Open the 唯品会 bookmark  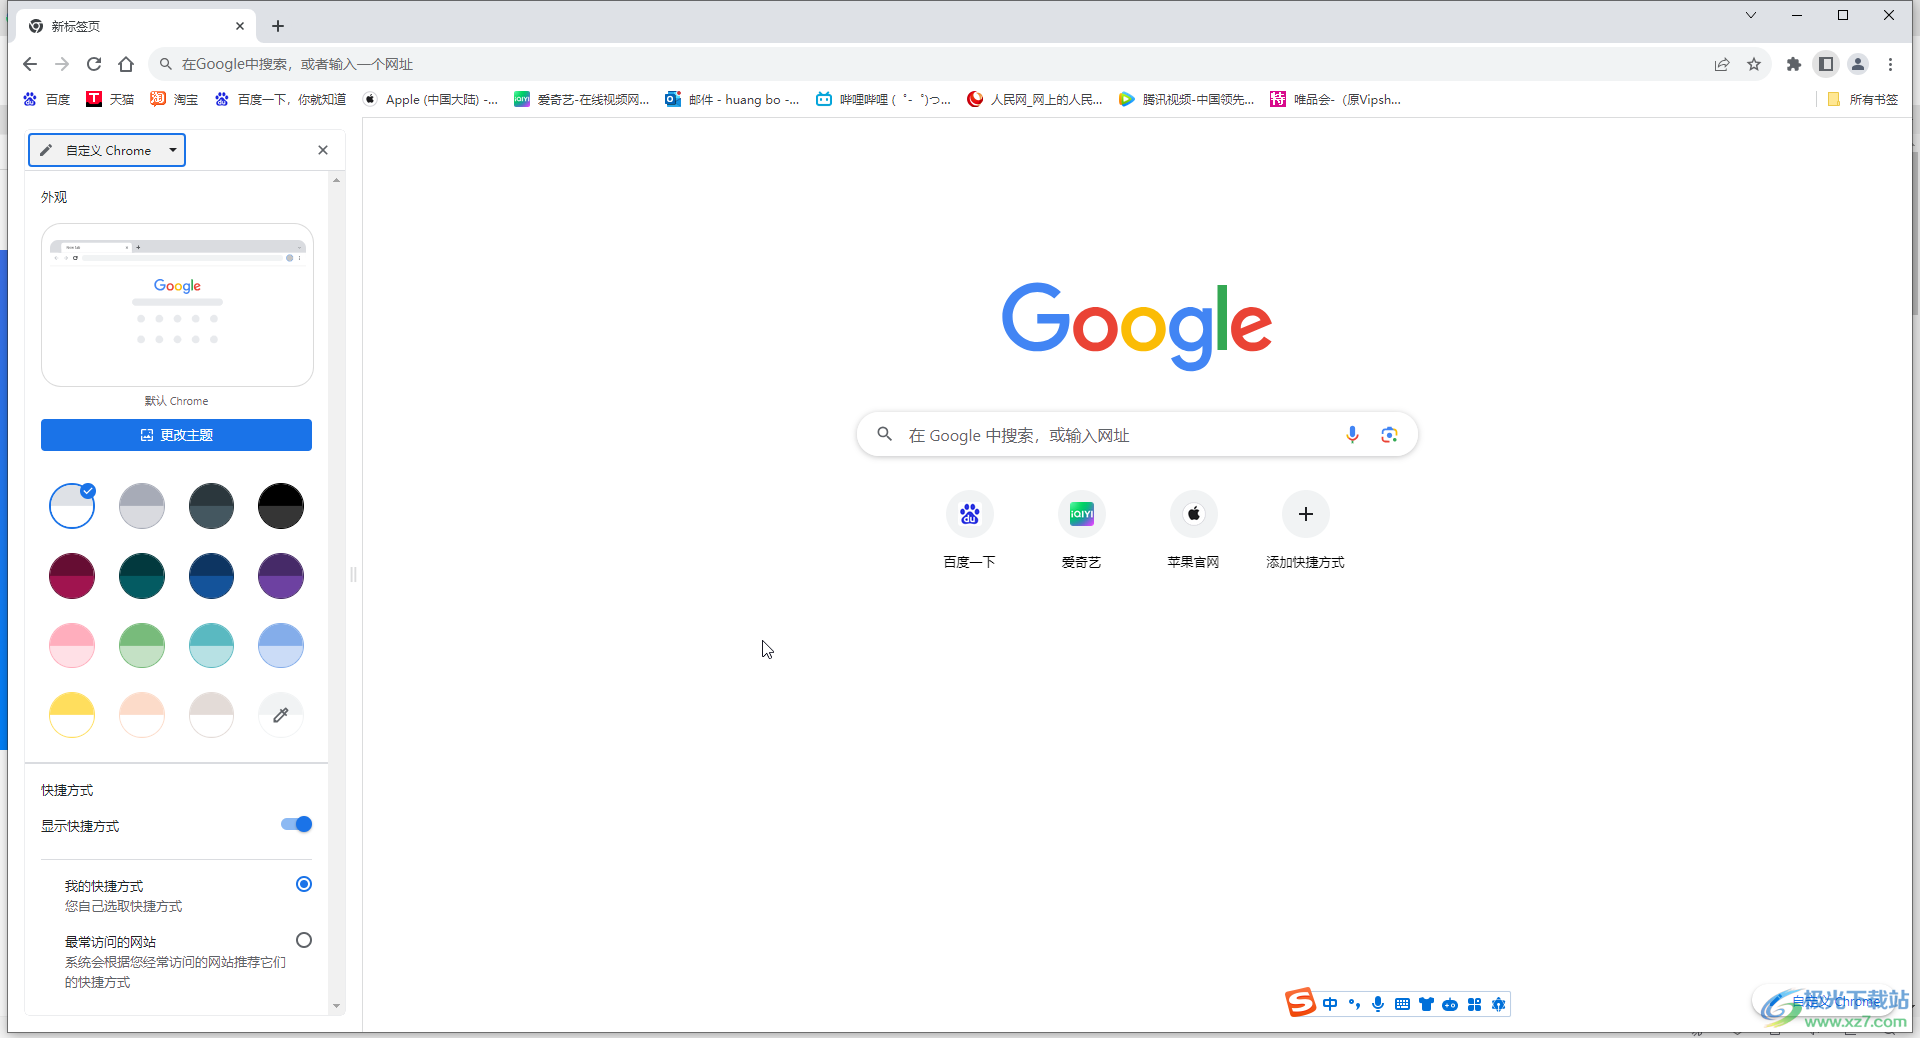tap(1336, 99)
